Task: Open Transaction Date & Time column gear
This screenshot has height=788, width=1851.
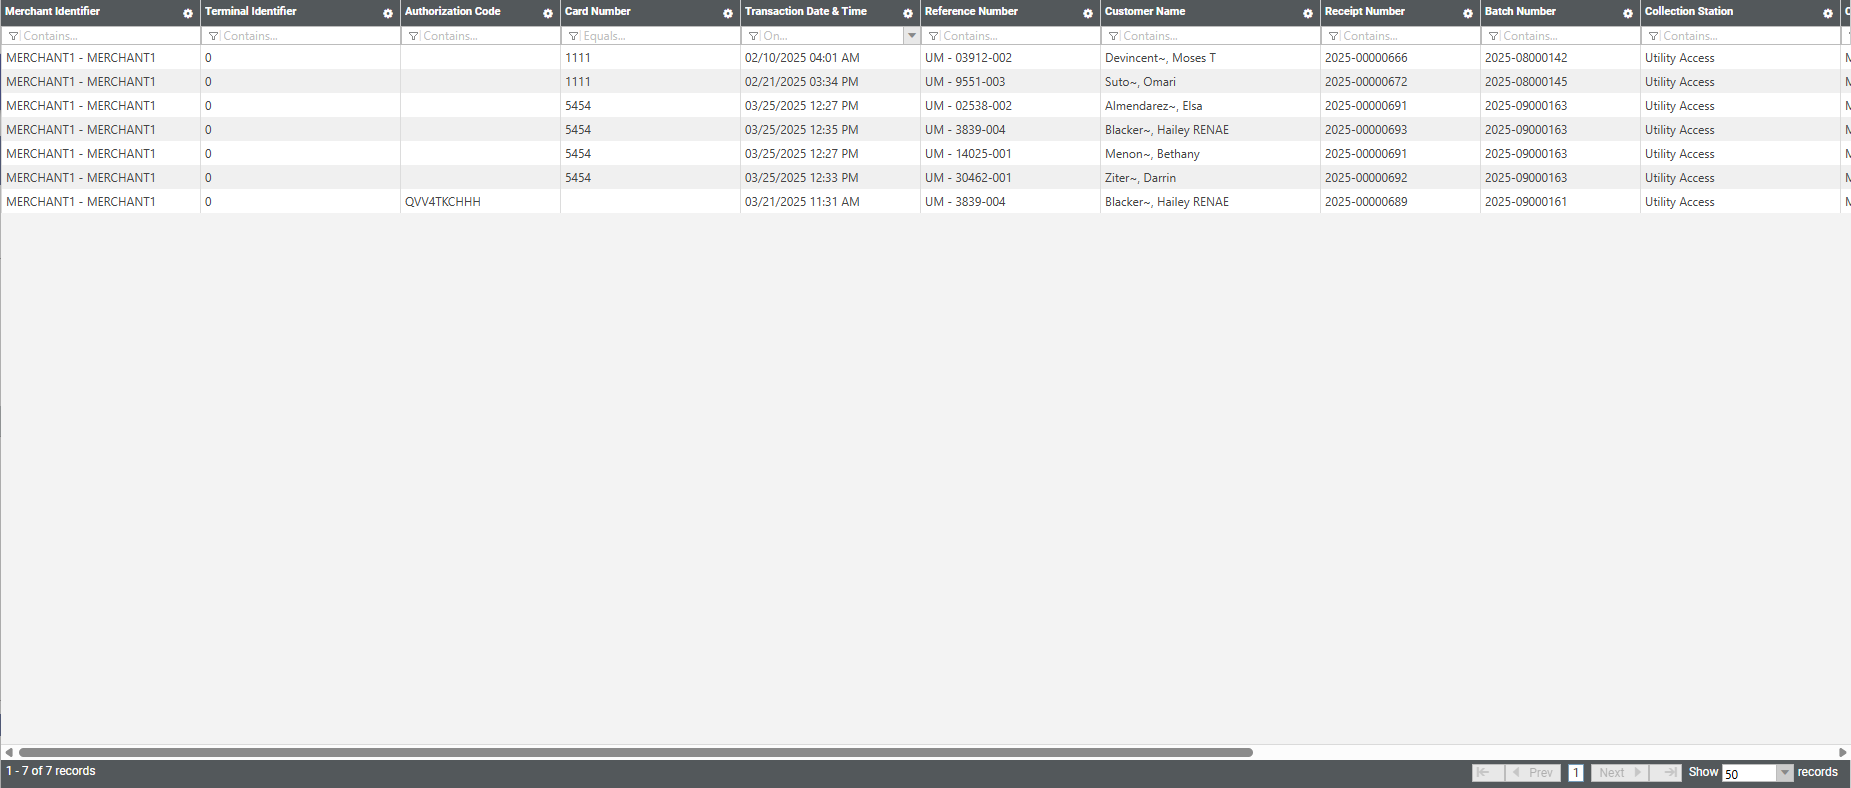Action: point(908,13)
